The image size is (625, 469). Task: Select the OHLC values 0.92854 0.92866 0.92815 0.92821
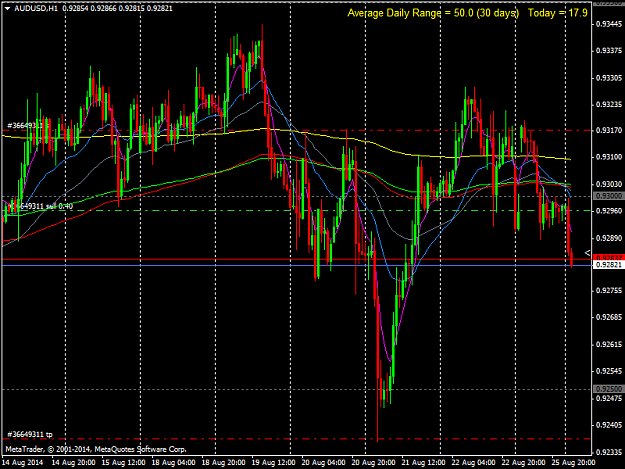(118, 8)
